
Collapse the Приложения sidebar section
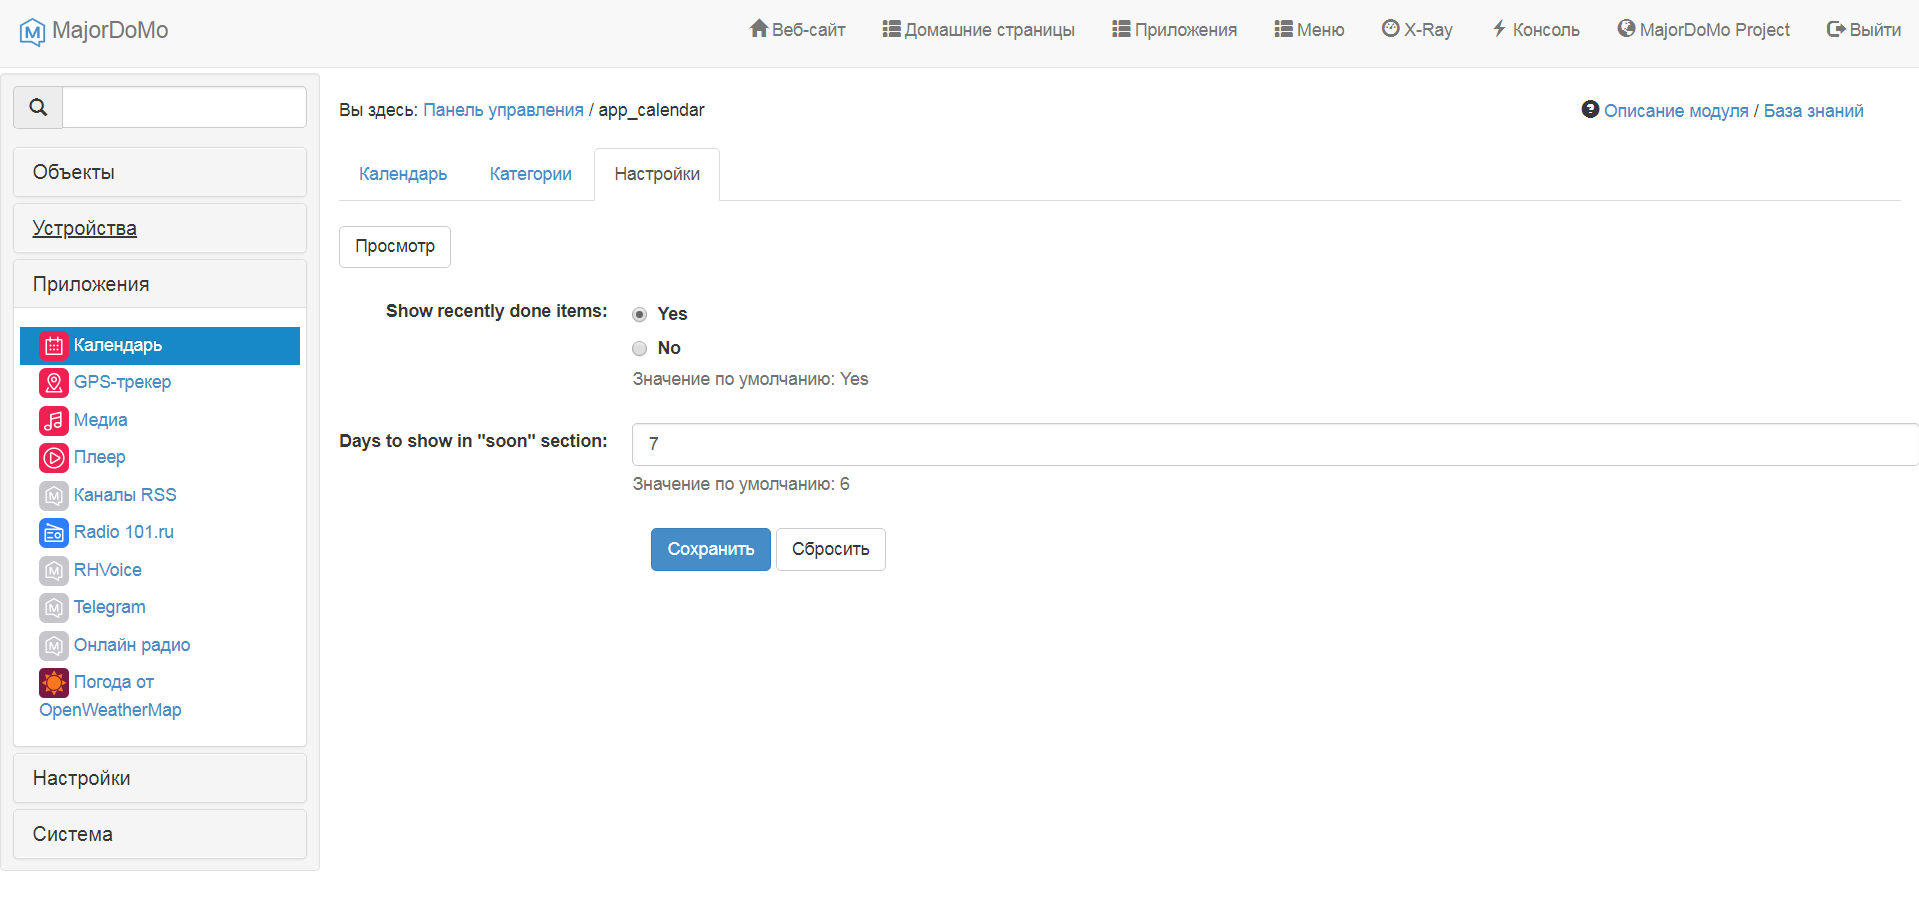pyautogui.click(x=160, y=284)
